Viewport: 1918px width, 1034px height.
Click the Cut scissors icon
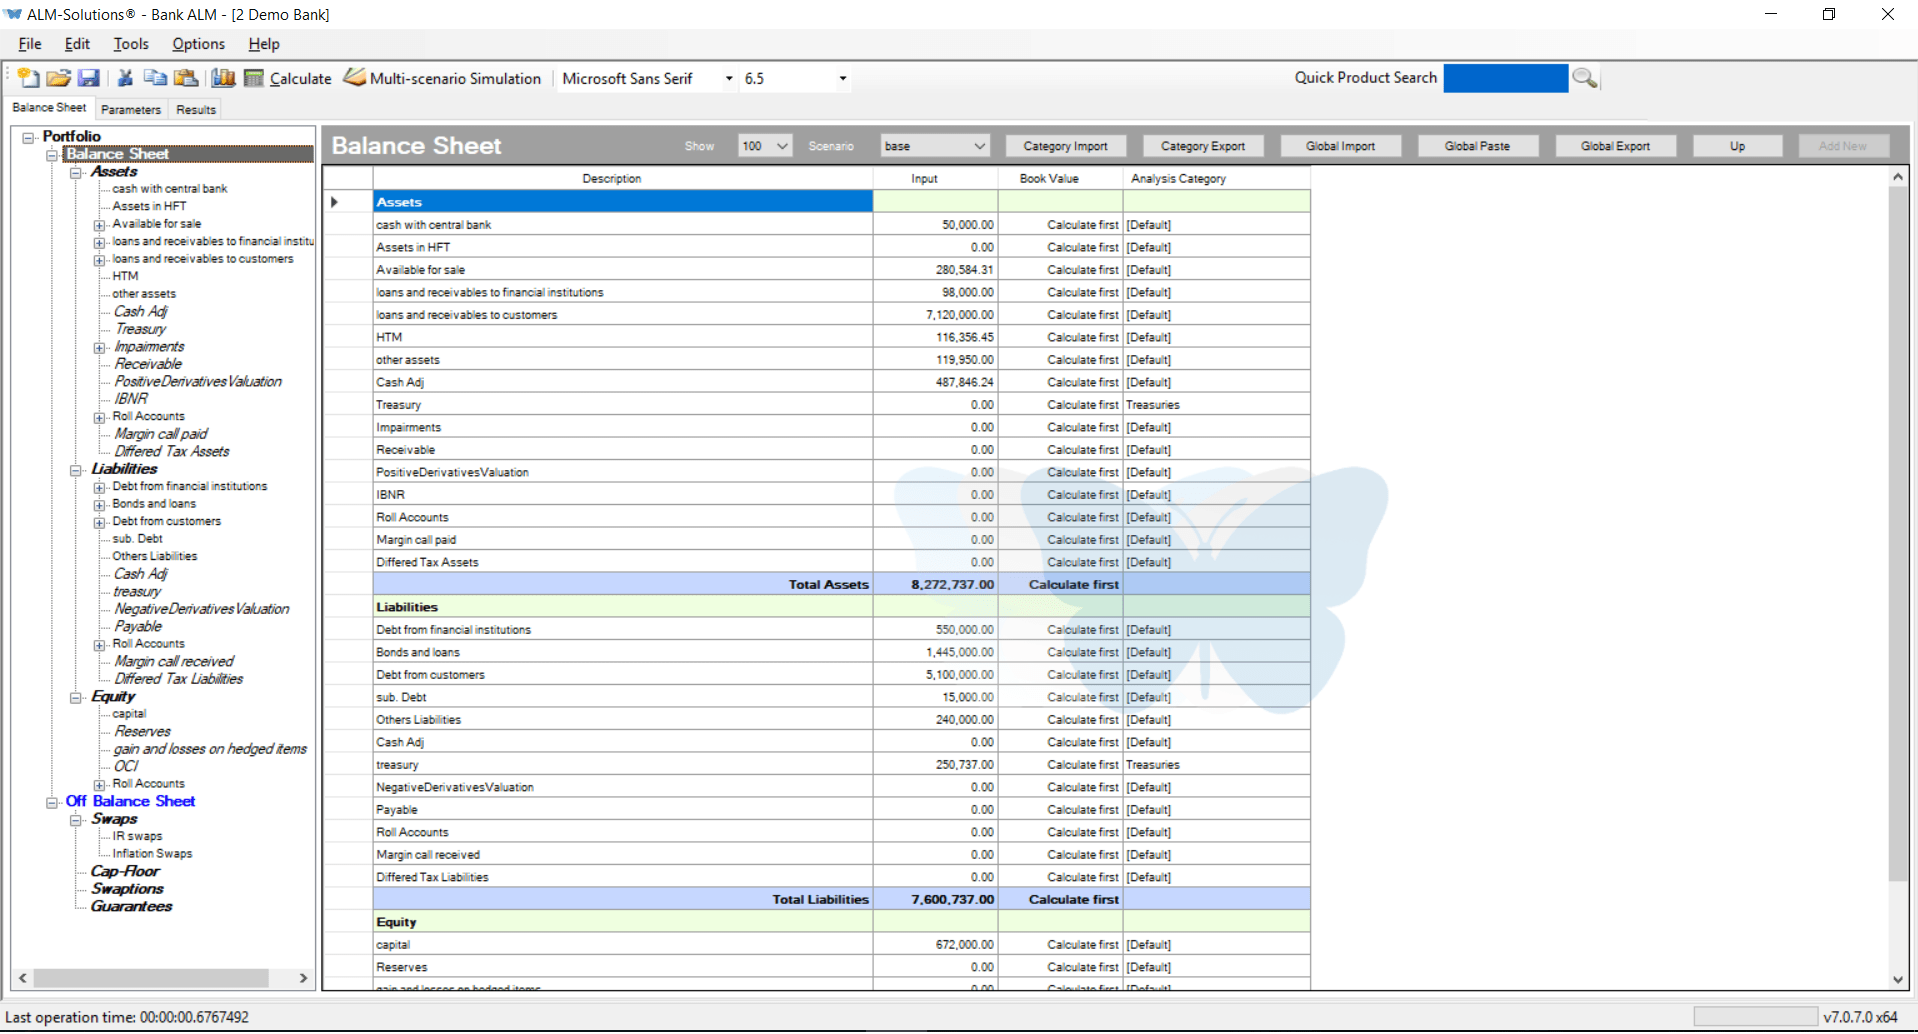point(125,78)
